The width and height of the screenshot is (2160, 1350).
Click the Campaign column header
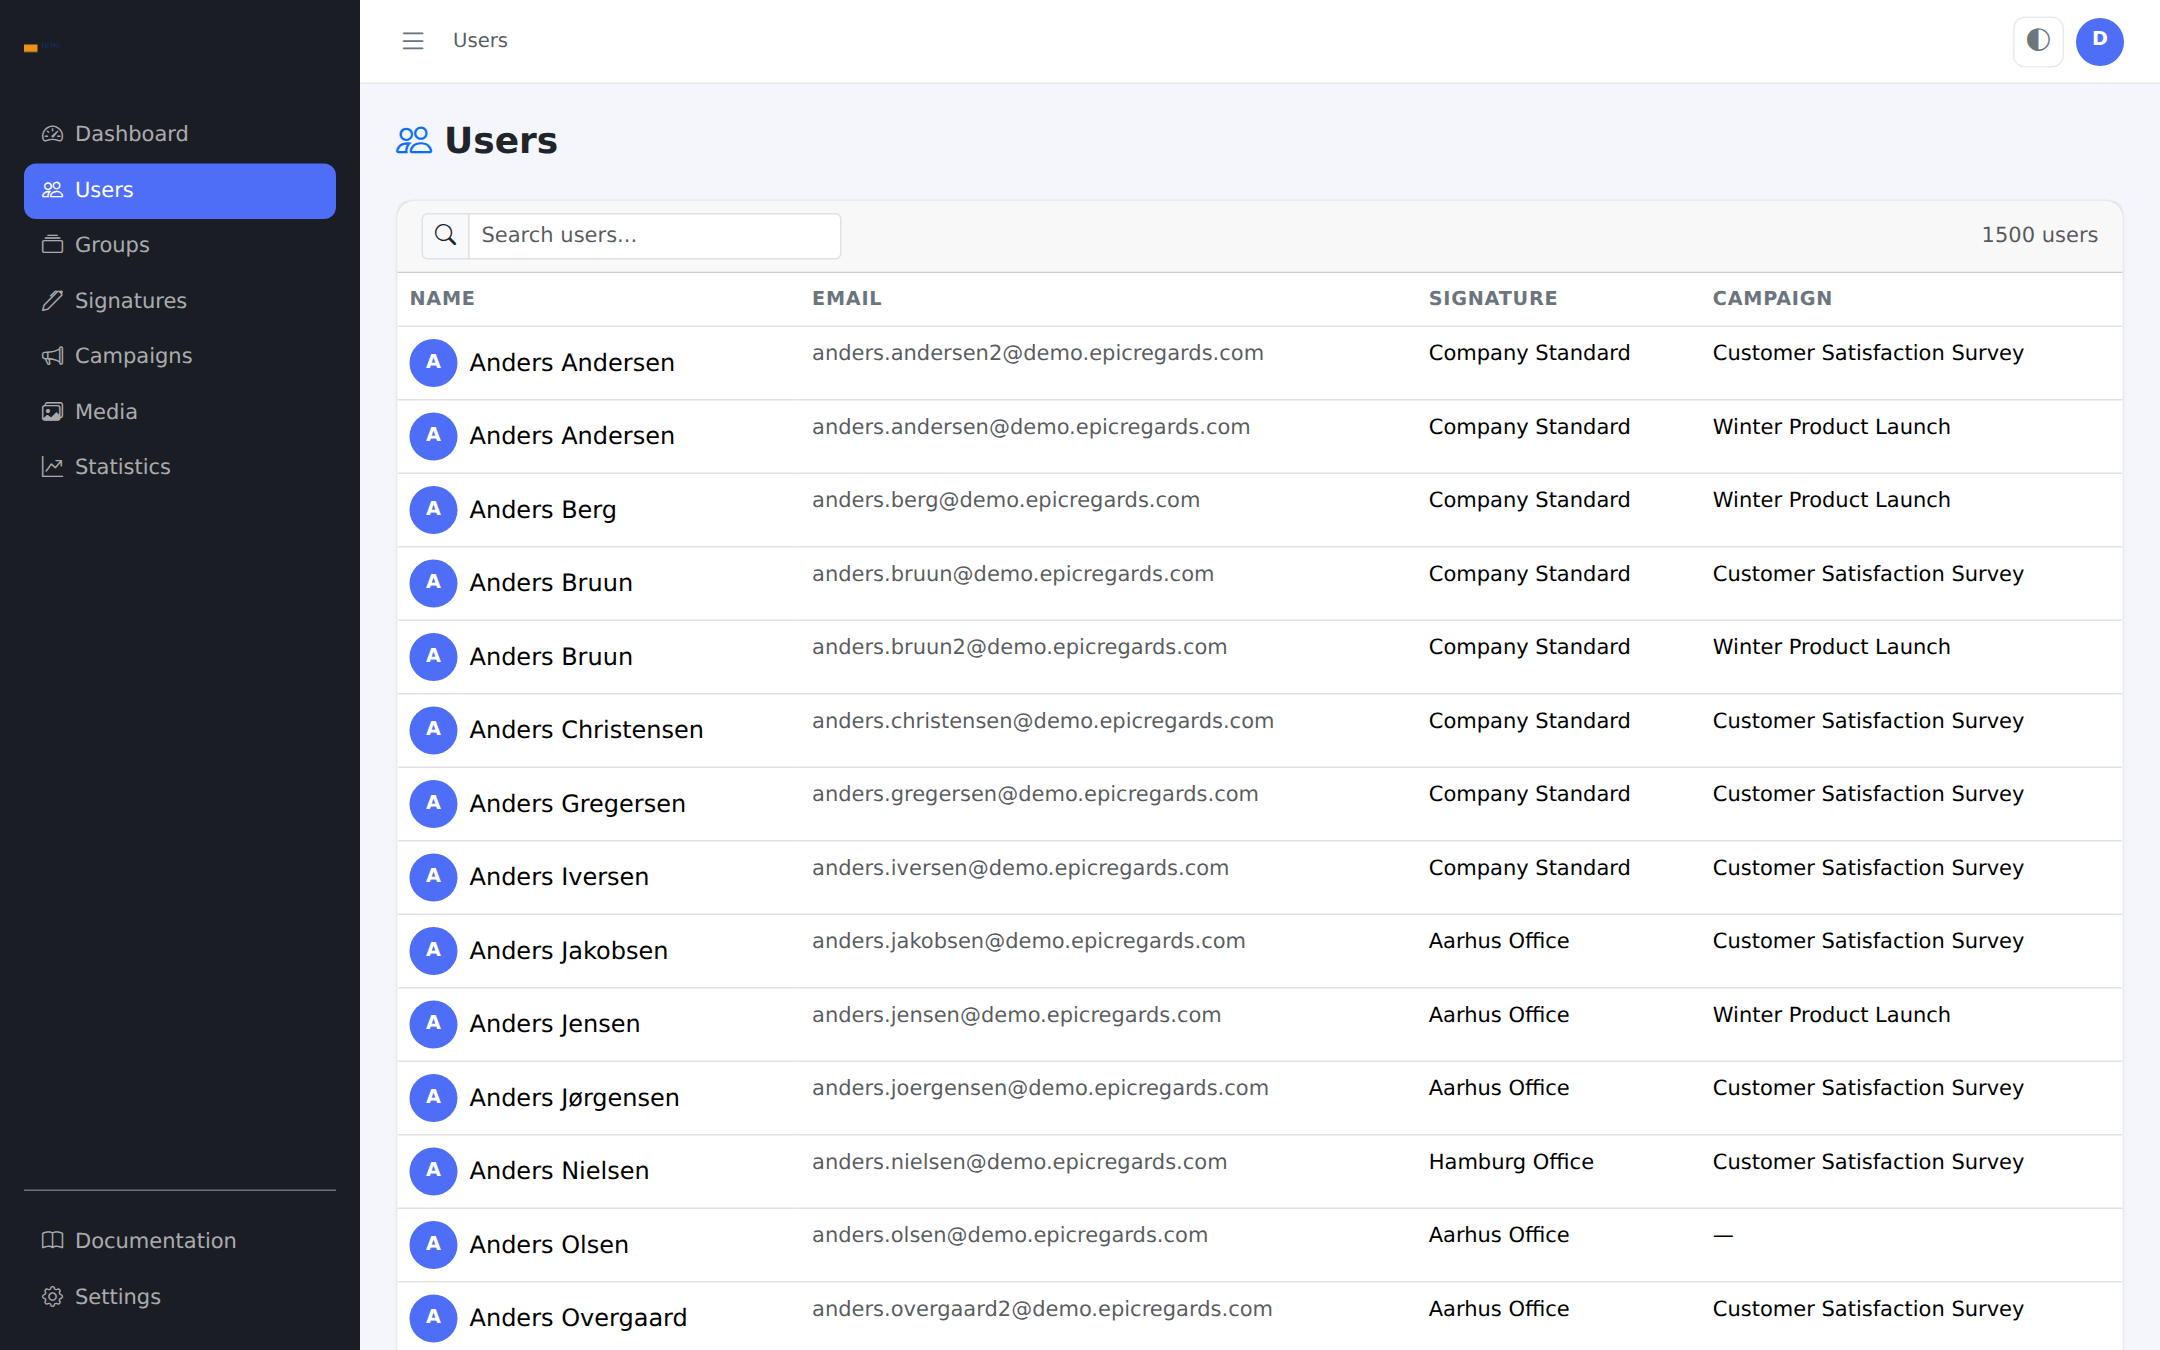point(1772,298)
